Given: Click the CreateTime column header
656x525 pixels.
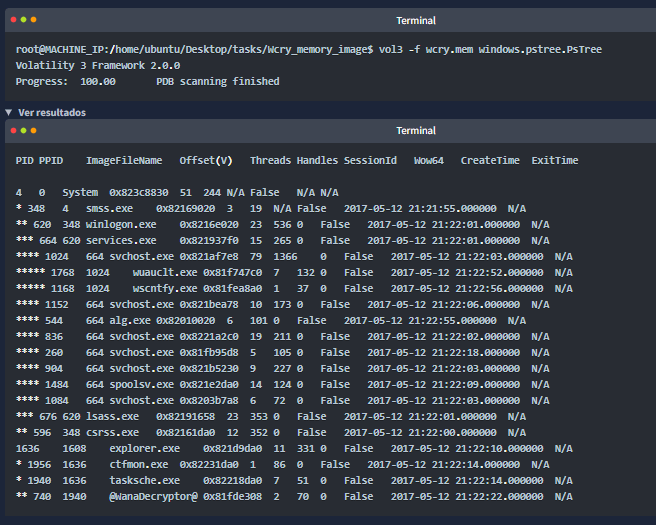Looking at the screenshot, I should (490, 160).
